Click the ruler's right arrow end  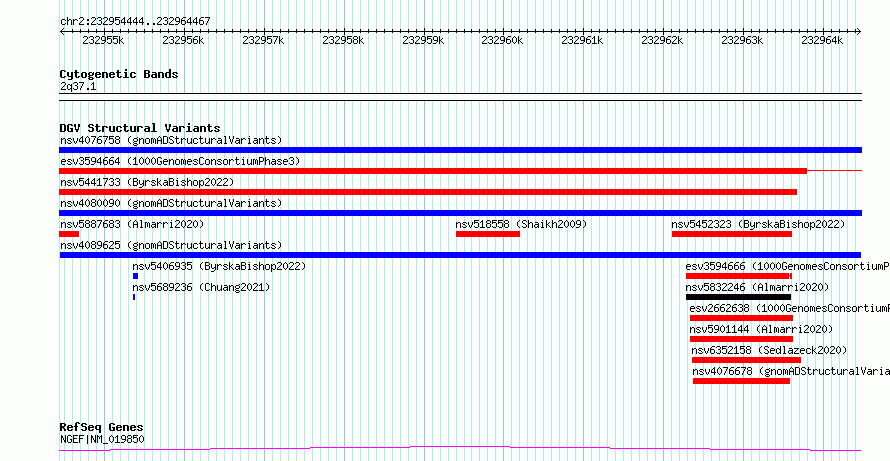pos(859,31)
